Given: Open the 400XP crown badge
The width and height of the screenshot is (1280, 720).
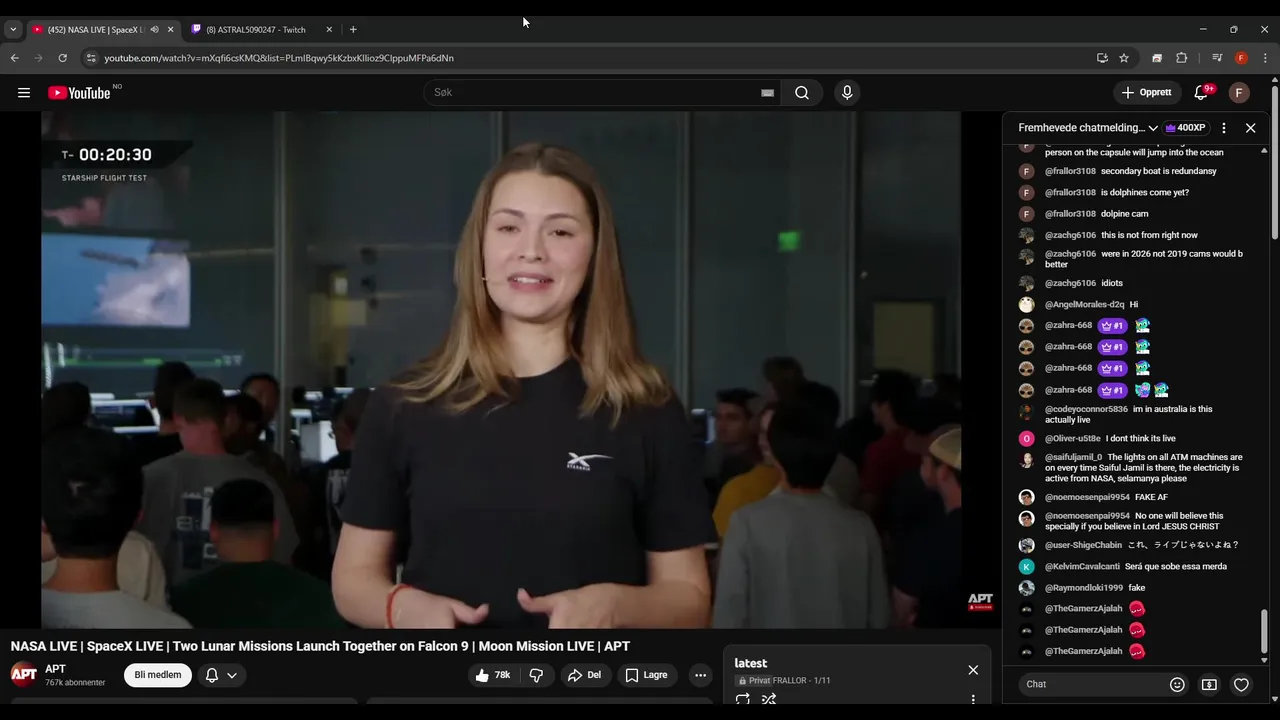Looking at the screenshot, I should [1186, 128].
